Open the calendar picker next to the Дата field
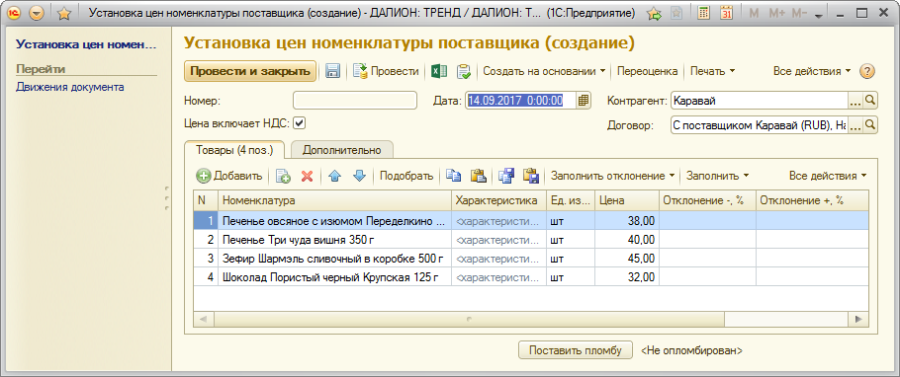900x377 pixels. [x=584, y=100]
